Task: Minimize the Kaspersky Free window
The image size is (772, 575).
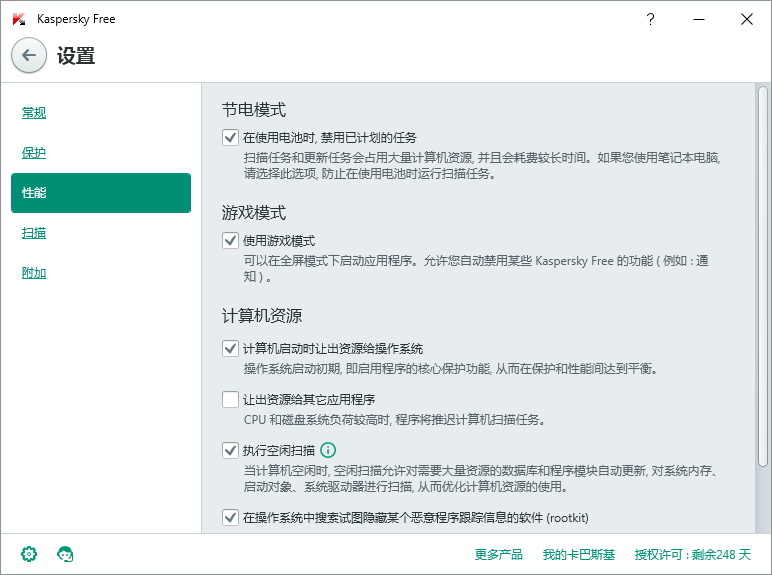Action: [x=699, y=19]
